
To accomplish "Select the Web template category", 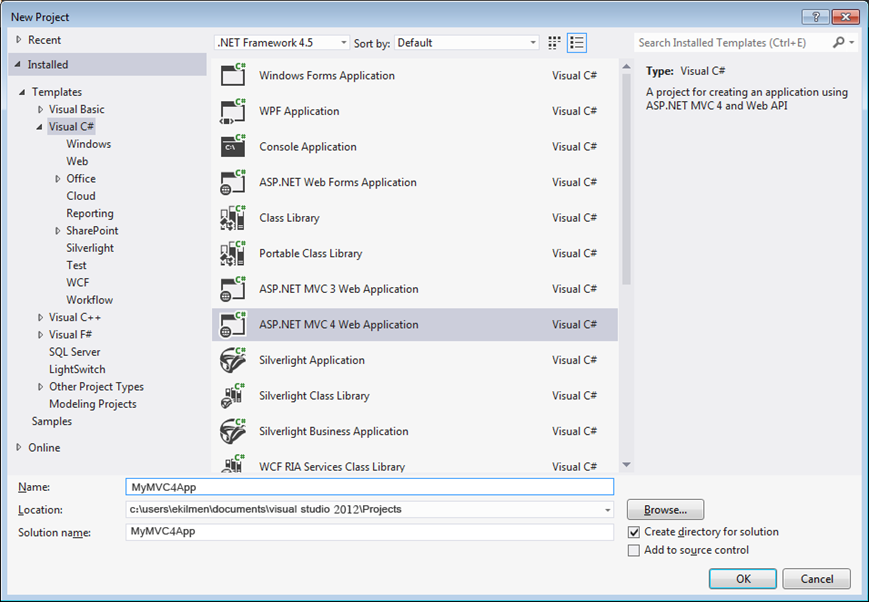I will pos(77,161).
